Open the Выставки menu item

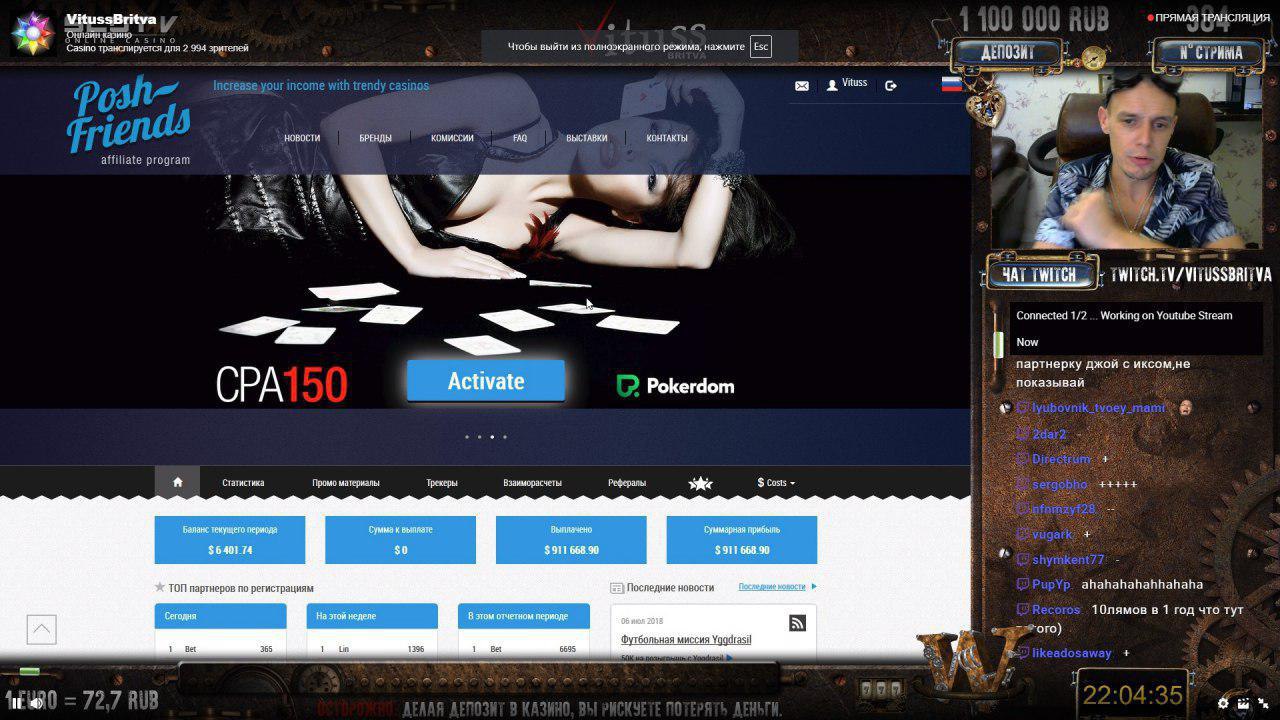click(x=586, y=138)
